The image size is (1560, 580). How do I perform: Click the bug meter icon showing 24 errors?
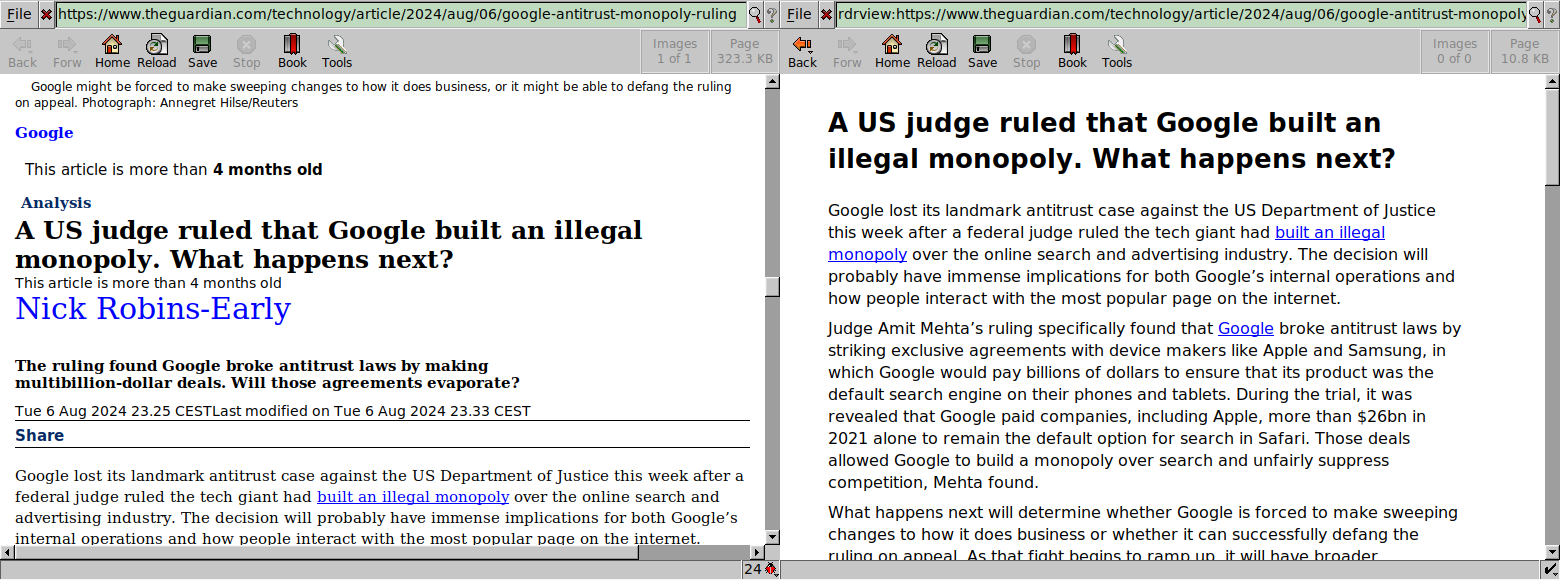tap(760, 570)
